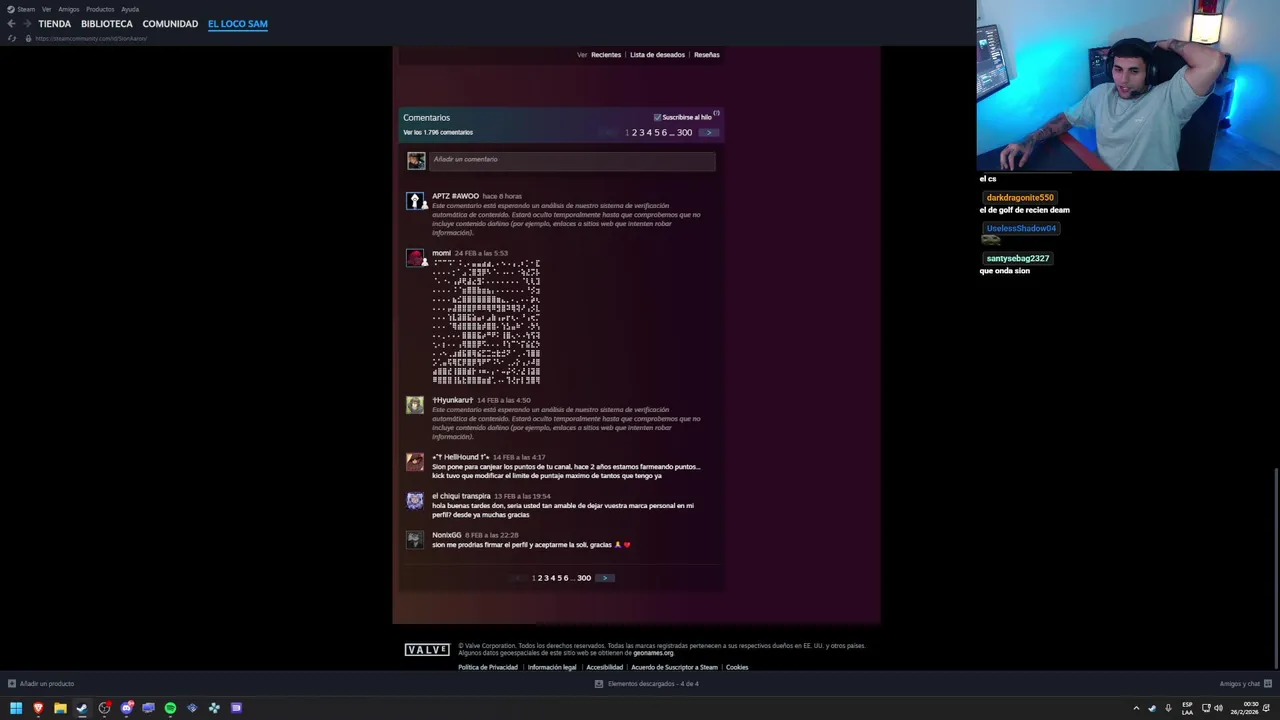Click the bottom next-page arrow button
Screen dimensions: 1280x720
pyautogui.click(x=605, y=578)
